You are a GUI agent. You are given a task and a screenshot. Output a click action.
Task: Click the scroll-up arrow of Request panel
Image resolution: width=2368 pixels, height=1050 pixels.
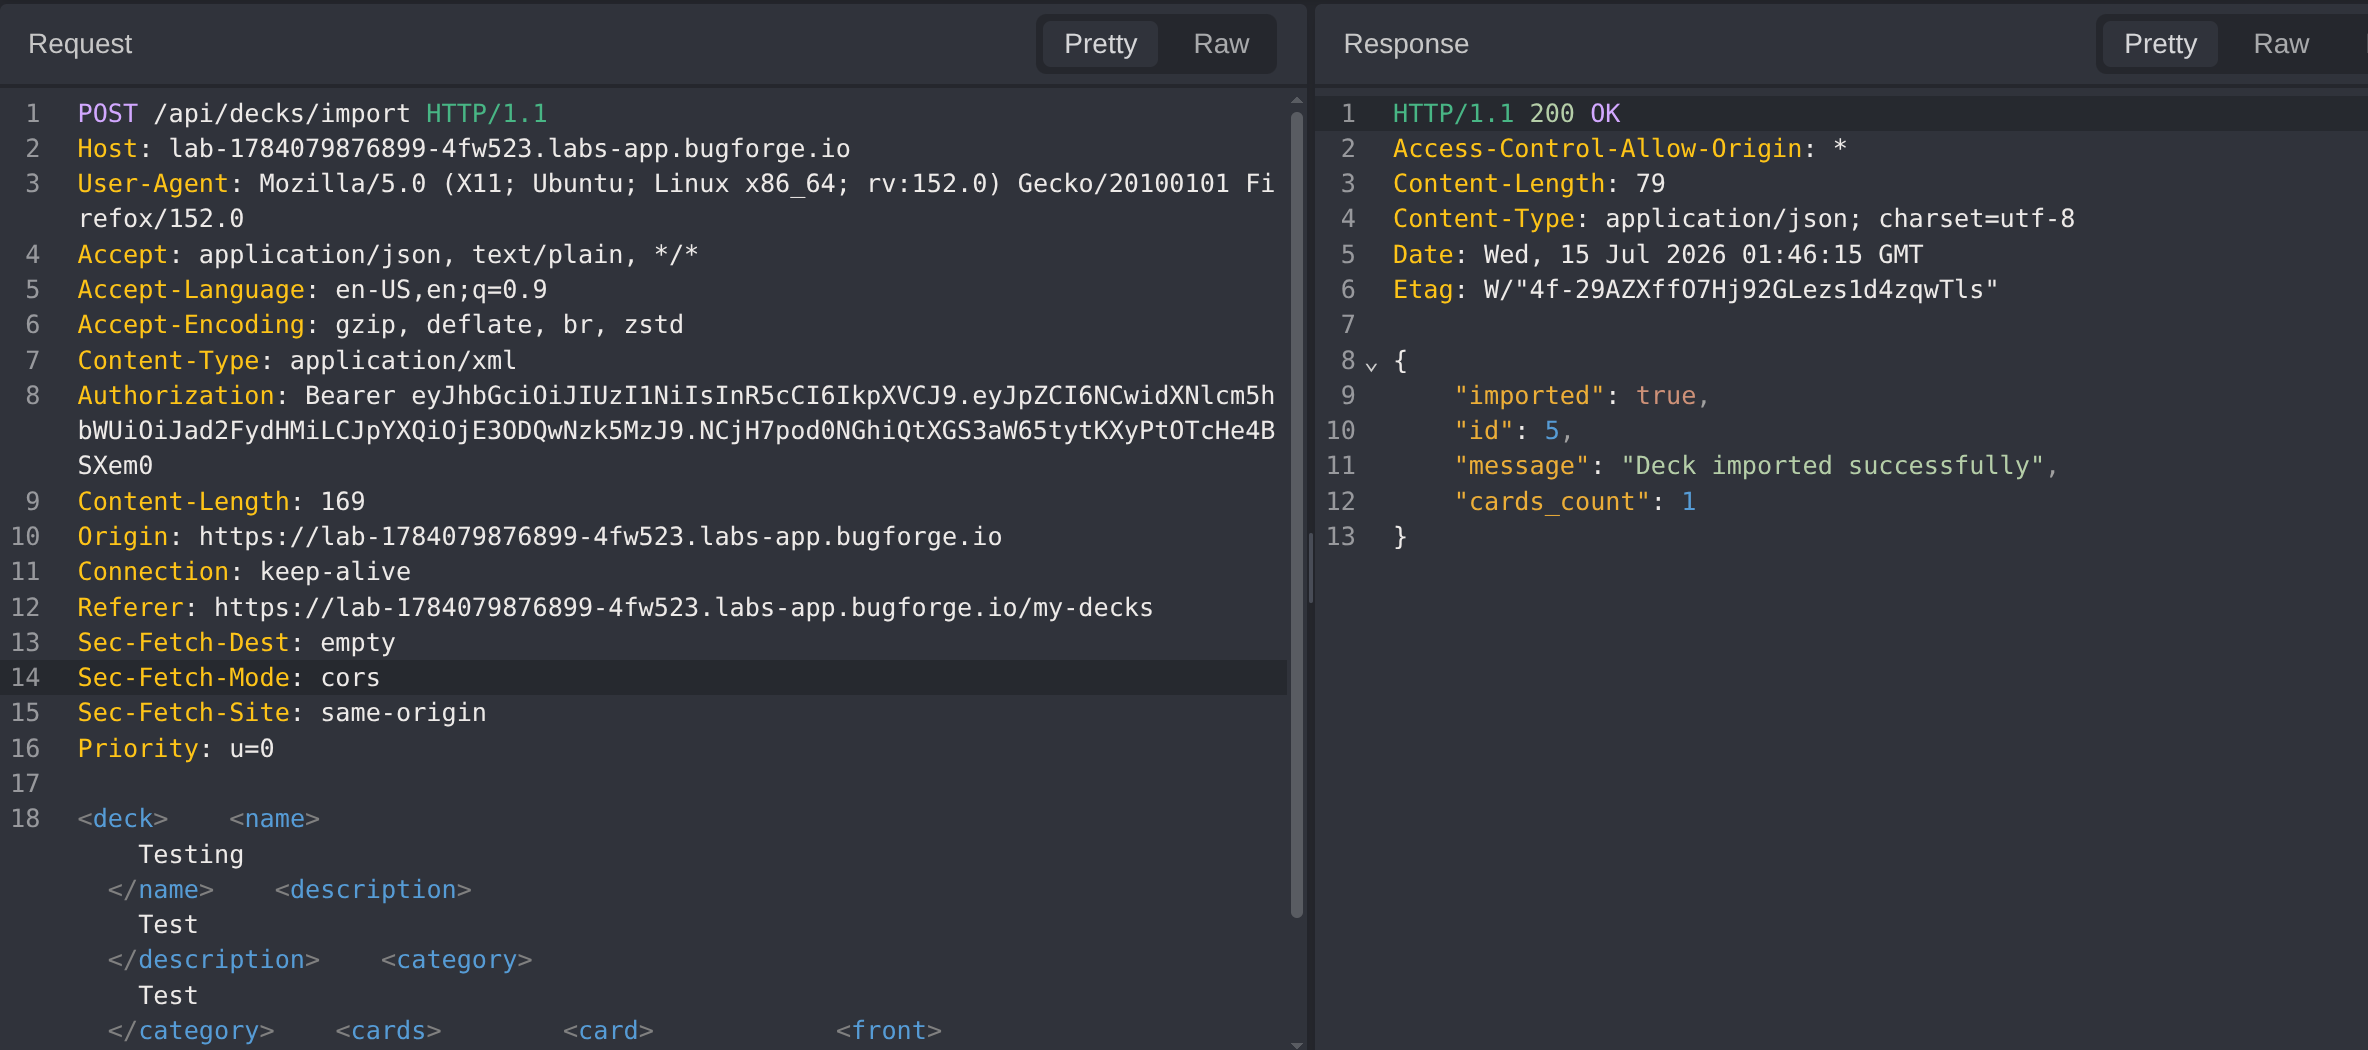coord(1297,101)
